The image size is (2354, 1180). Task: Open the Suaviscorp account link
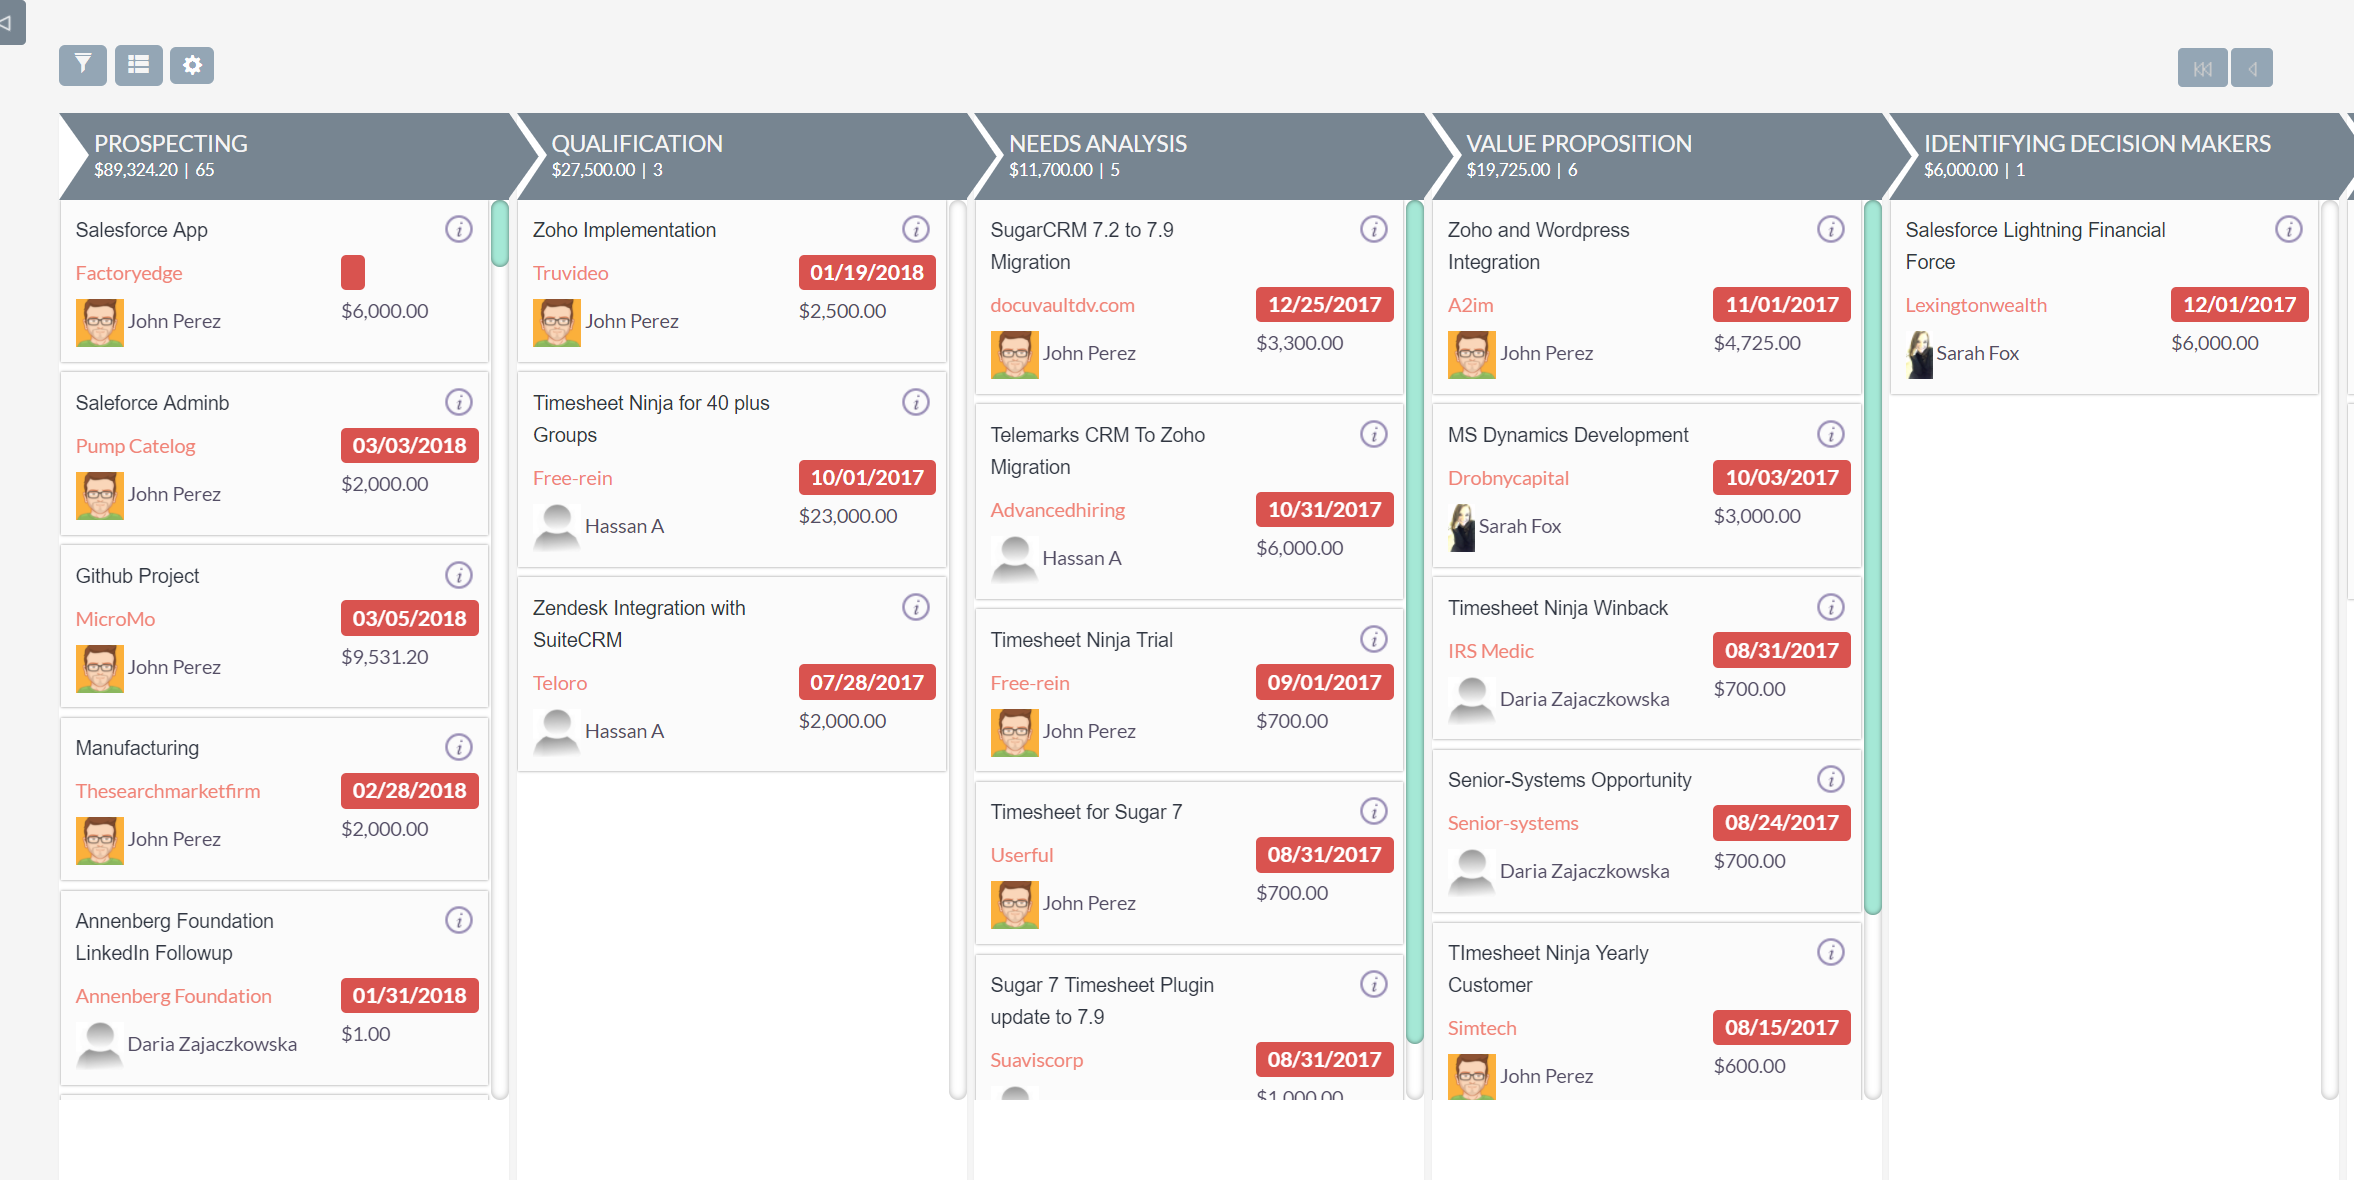tap(1036, 1060)
